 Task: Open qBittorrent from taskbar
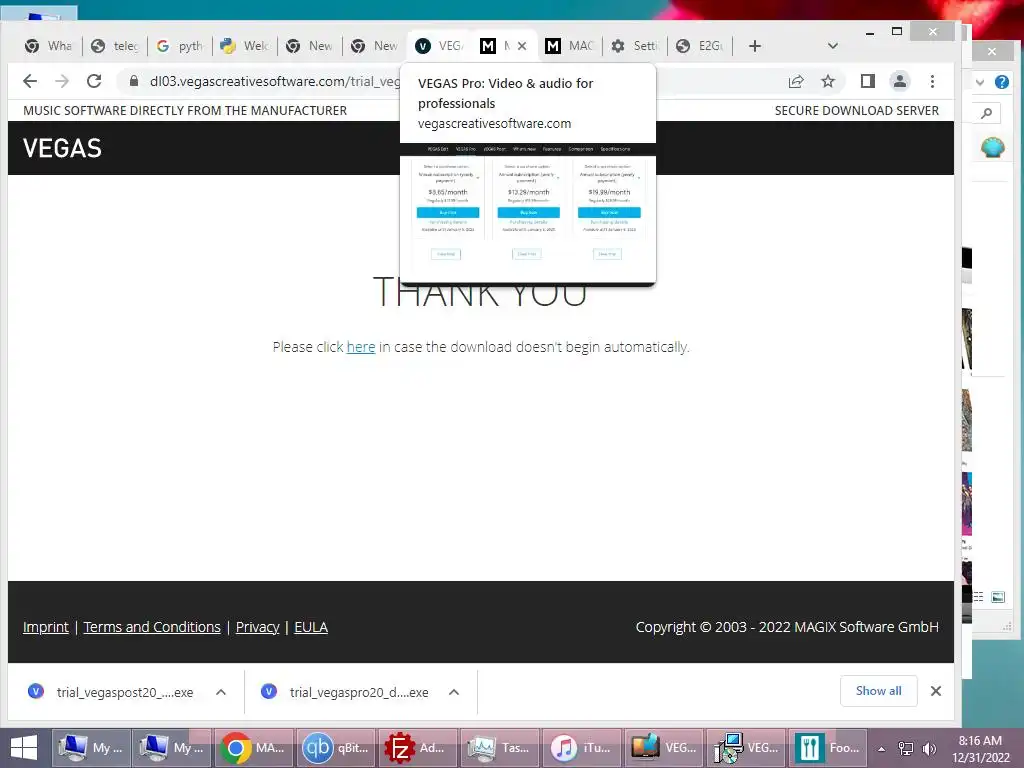(336, 748)
